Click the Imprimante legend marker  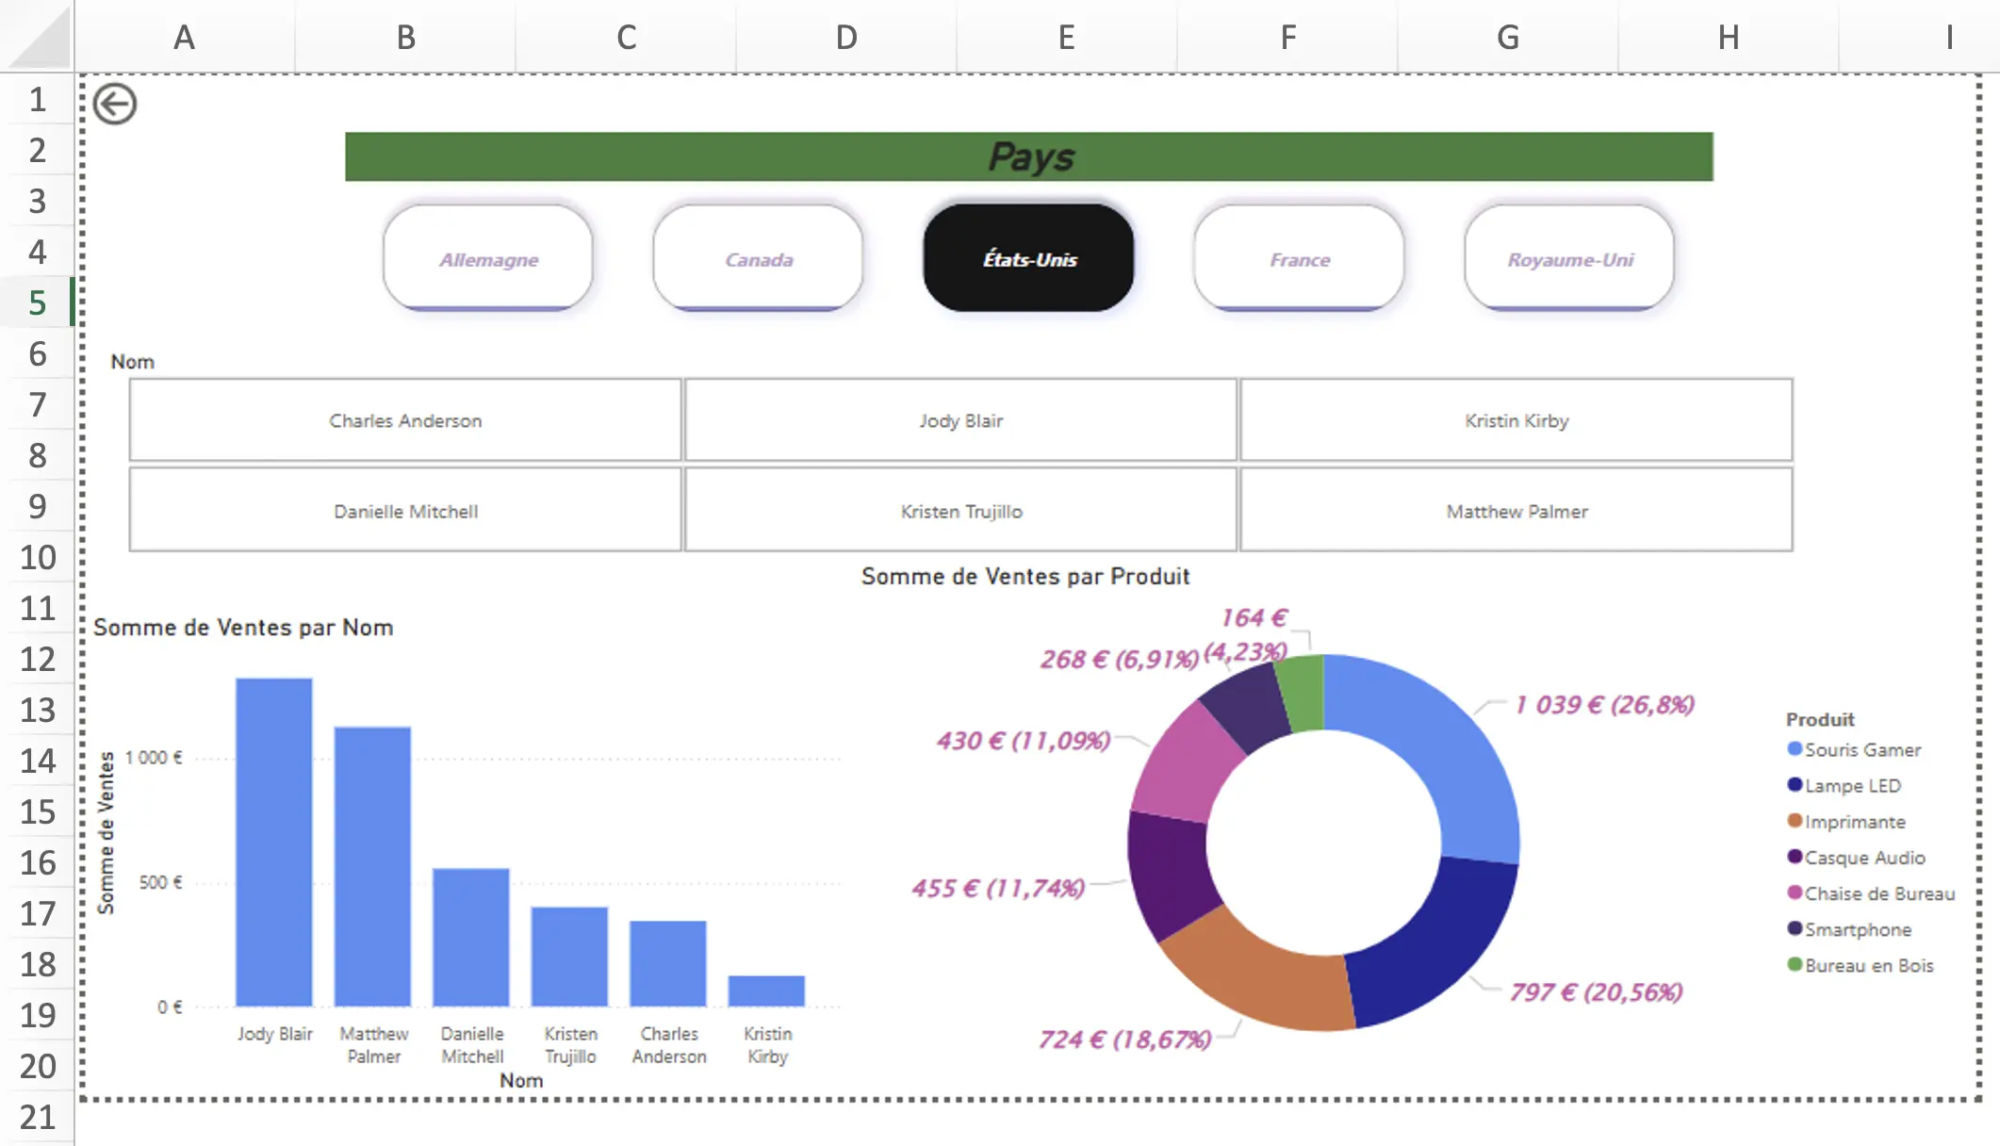click(x=1794, y=821)
